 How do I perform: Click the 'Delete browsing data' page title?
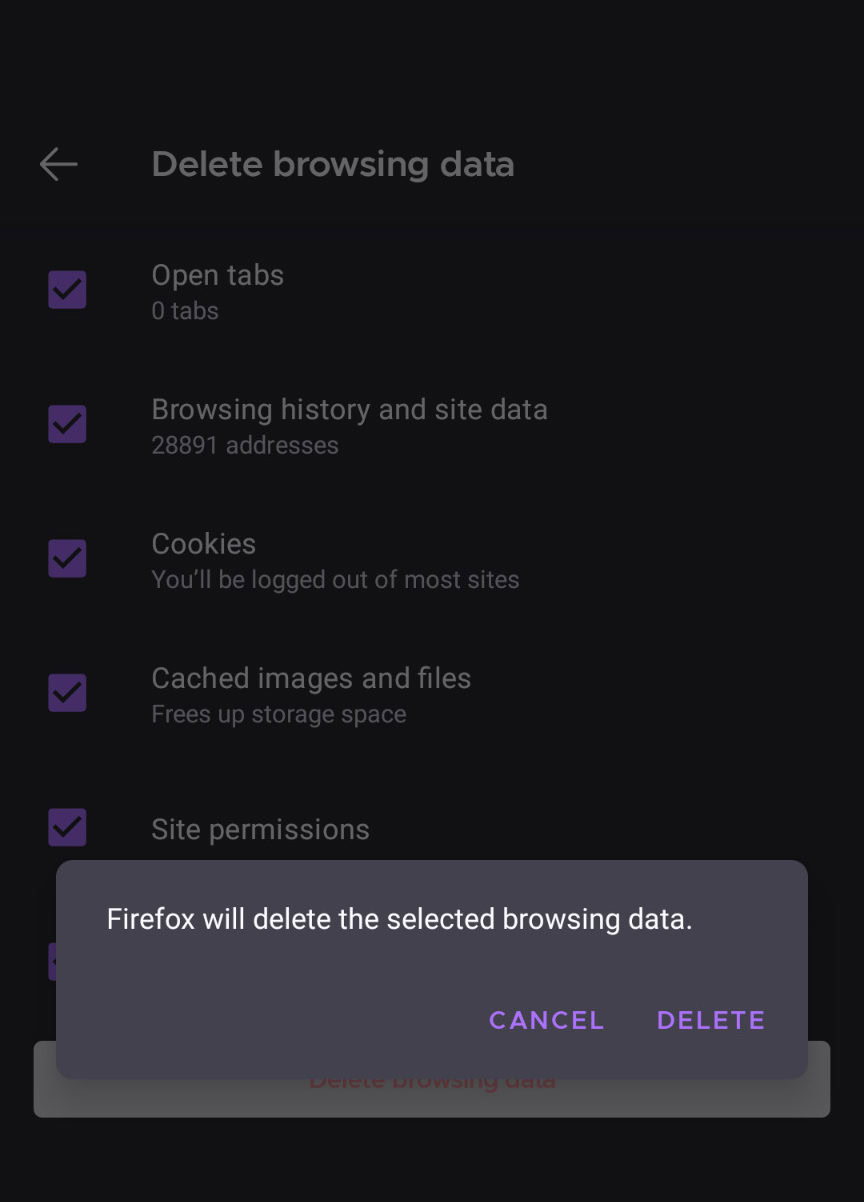pyautogui.click(x=332, y=164)
